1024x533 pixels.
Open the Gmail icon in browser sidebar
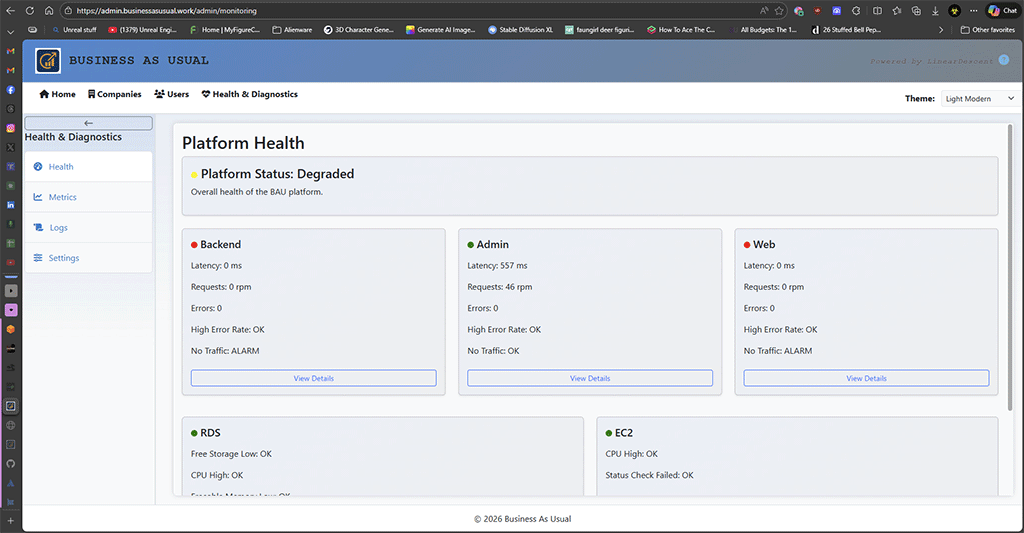11,71
